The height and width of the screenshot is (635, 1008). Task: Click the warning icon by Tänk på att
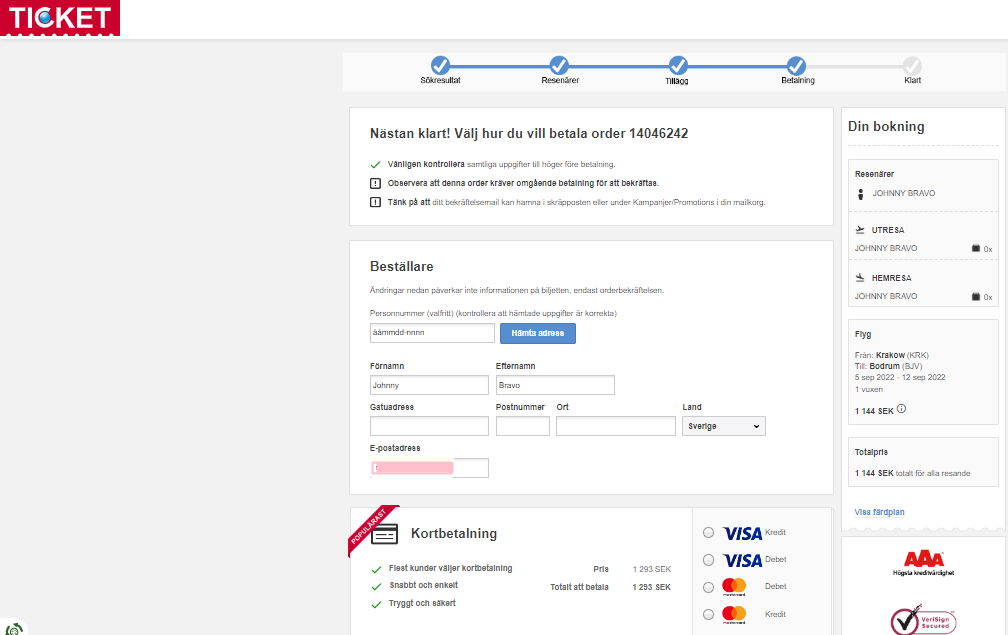[375, 202]
